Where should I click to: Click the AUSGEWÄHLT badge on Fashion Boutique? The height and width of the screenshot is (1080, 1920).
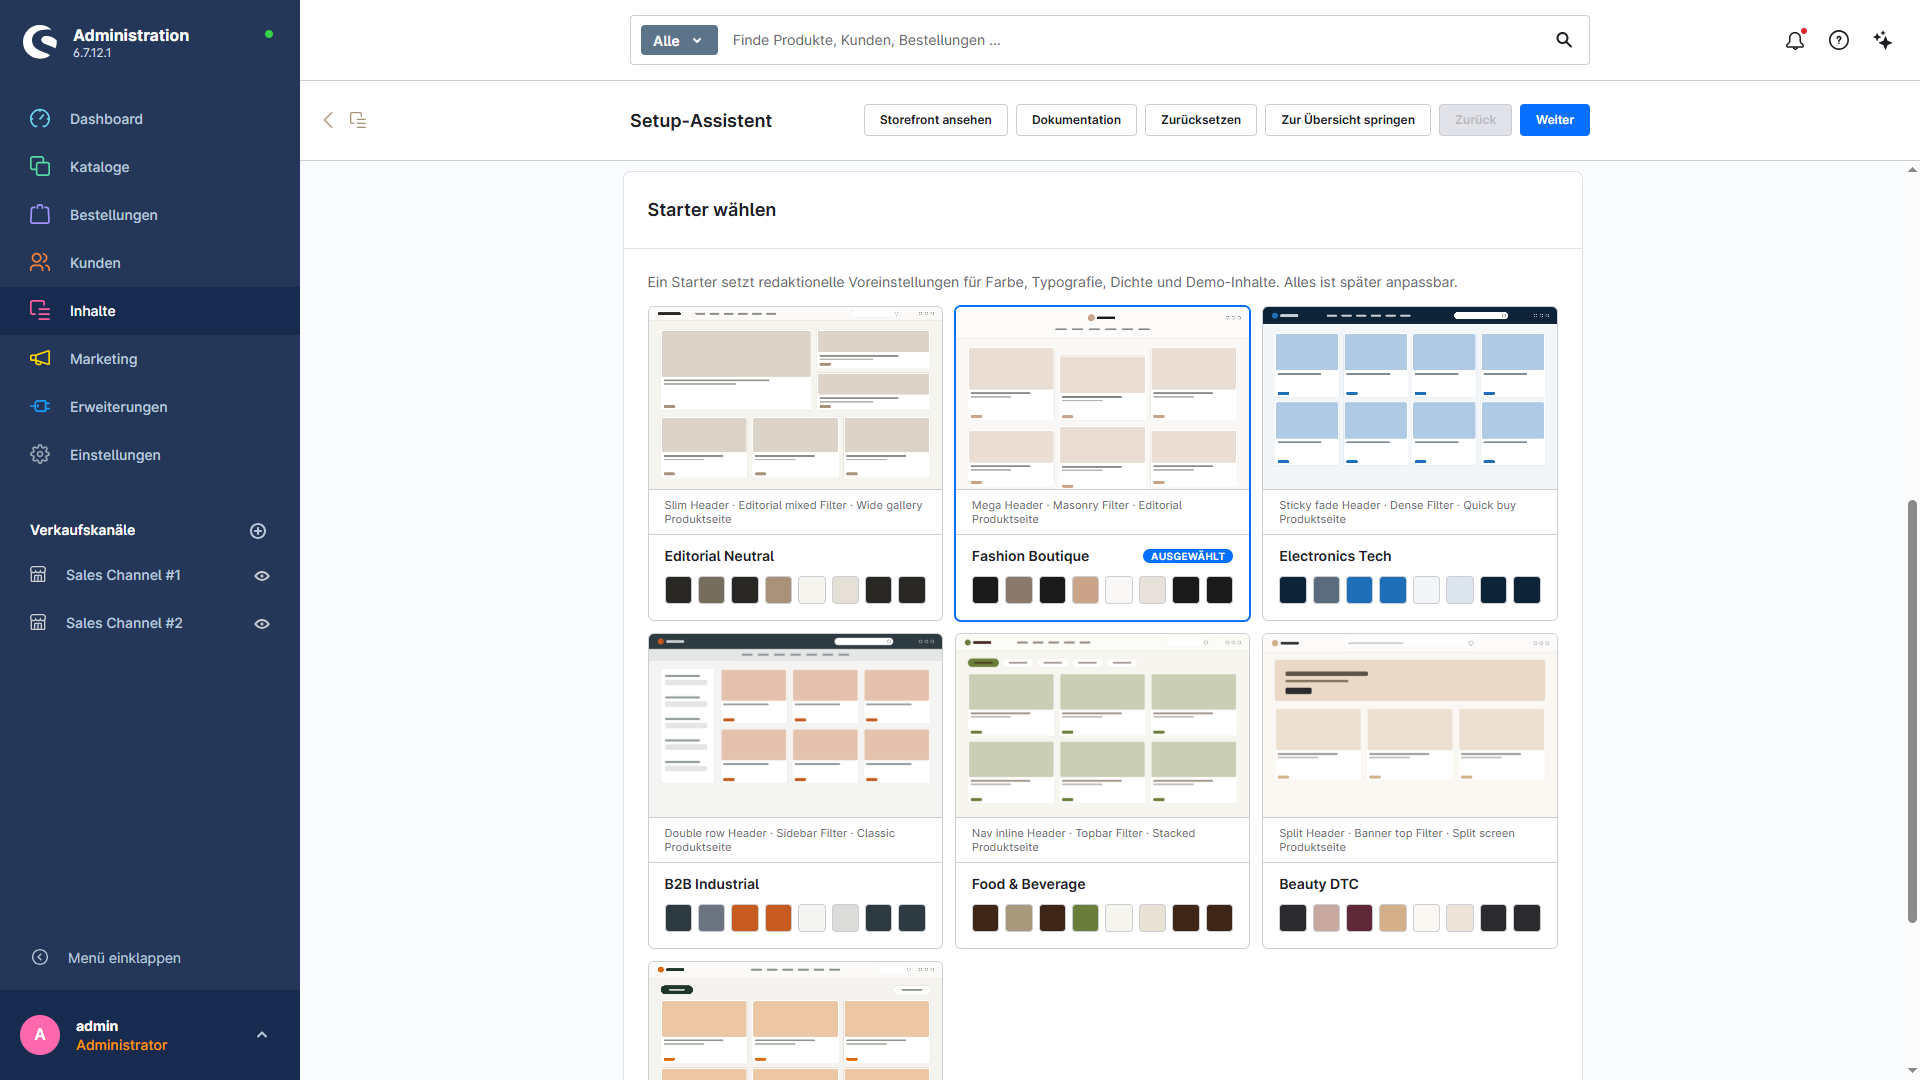point(1188,557)
